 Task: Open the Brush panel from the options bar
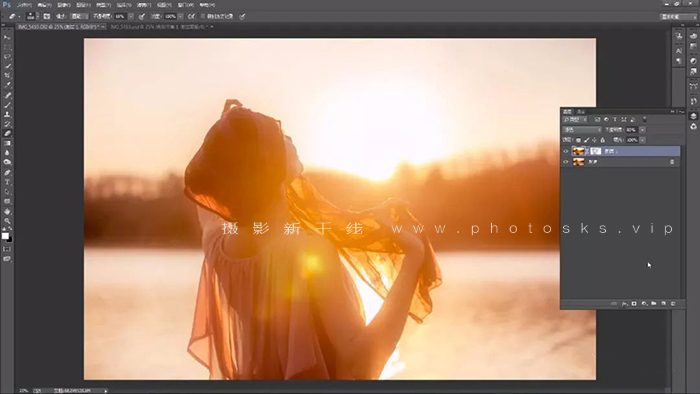pyautogui.click(x=46, y=17)
